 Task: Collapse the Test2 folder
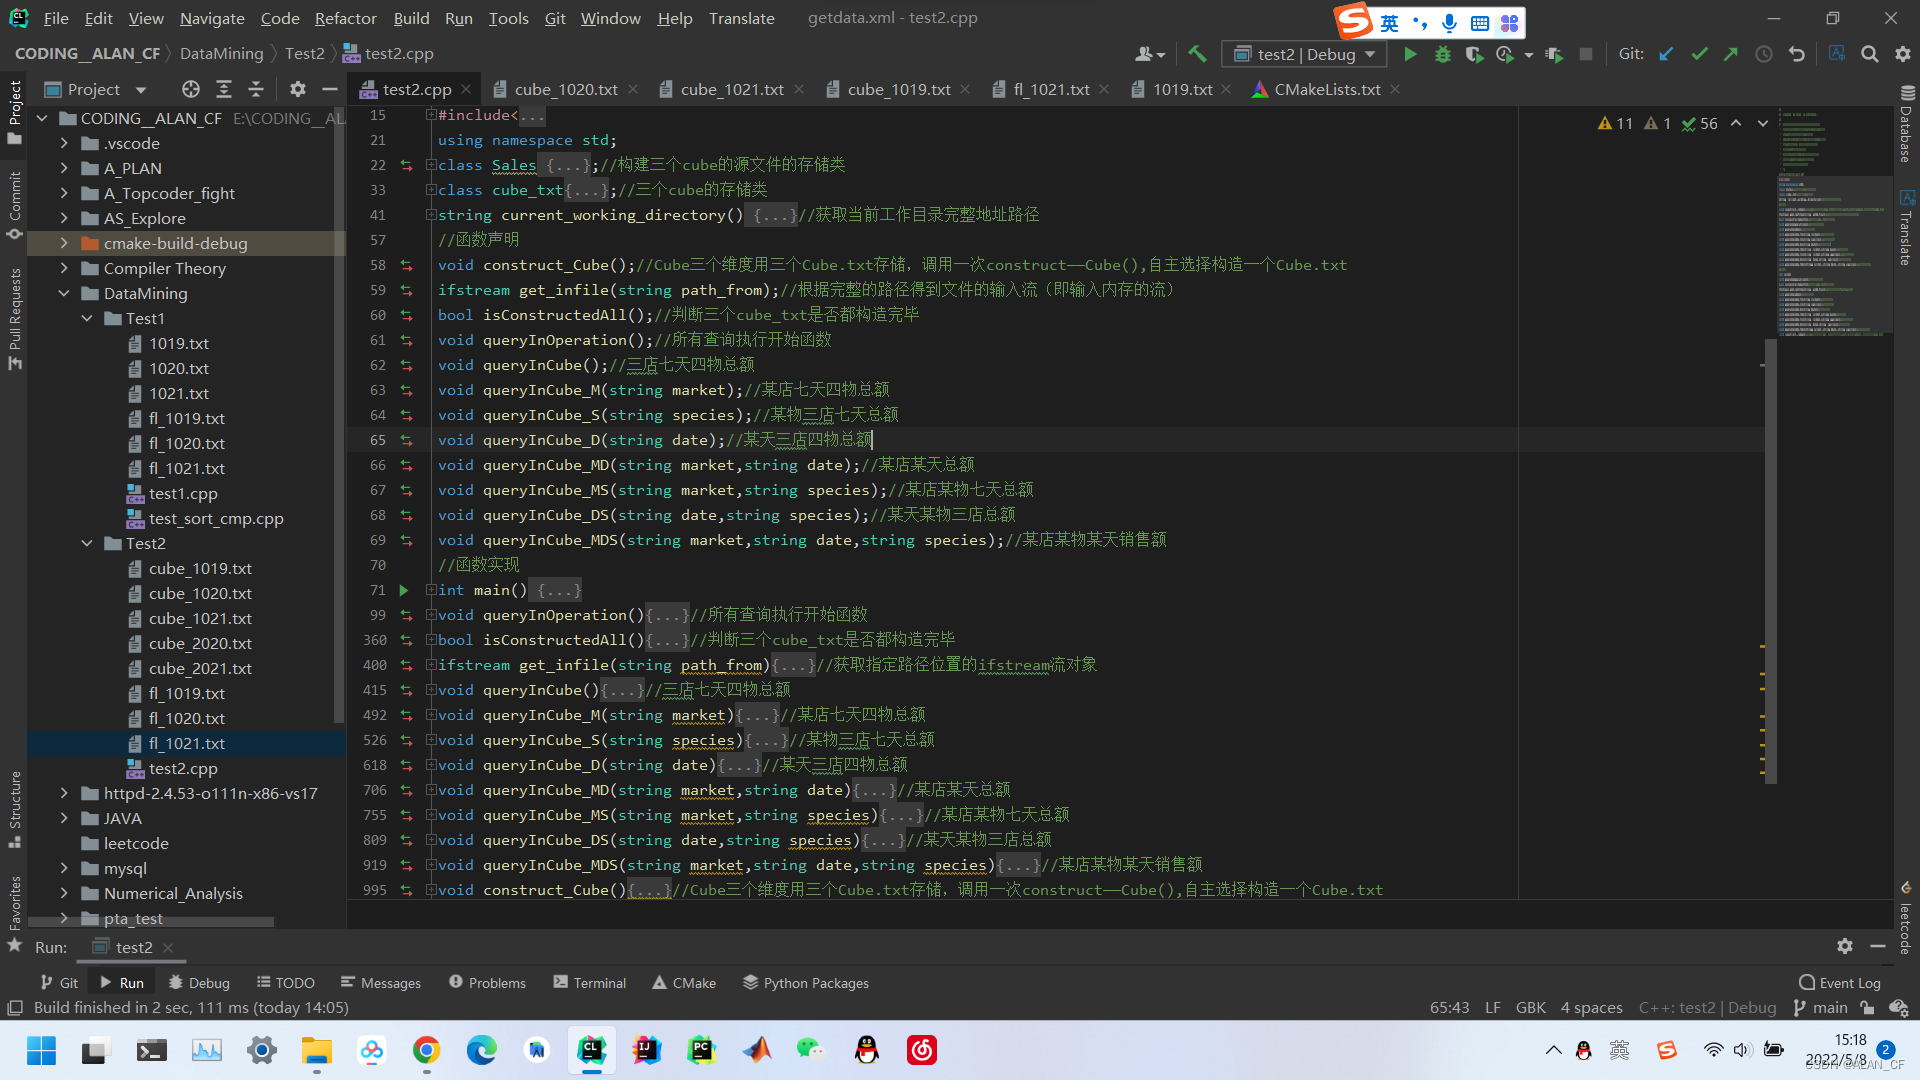[x=87, y=543]
